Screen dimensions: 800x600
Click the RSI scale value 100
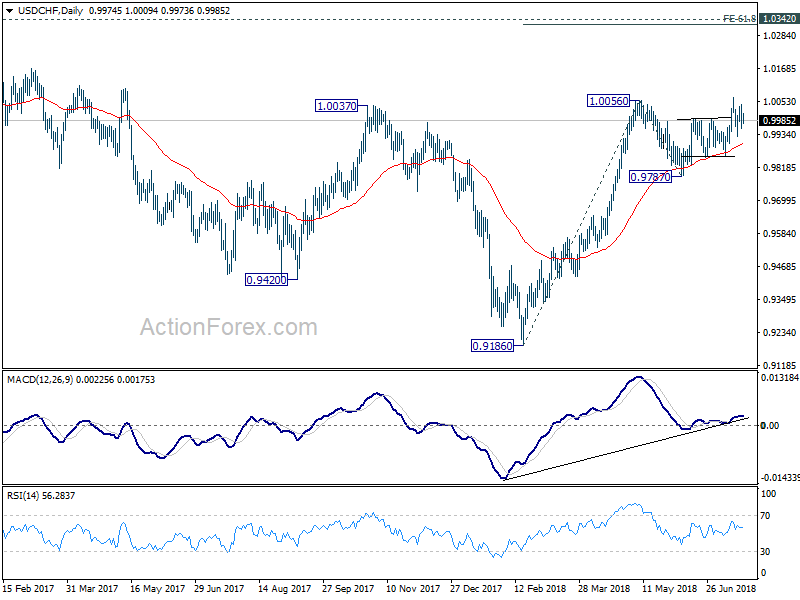pos(768,494)
